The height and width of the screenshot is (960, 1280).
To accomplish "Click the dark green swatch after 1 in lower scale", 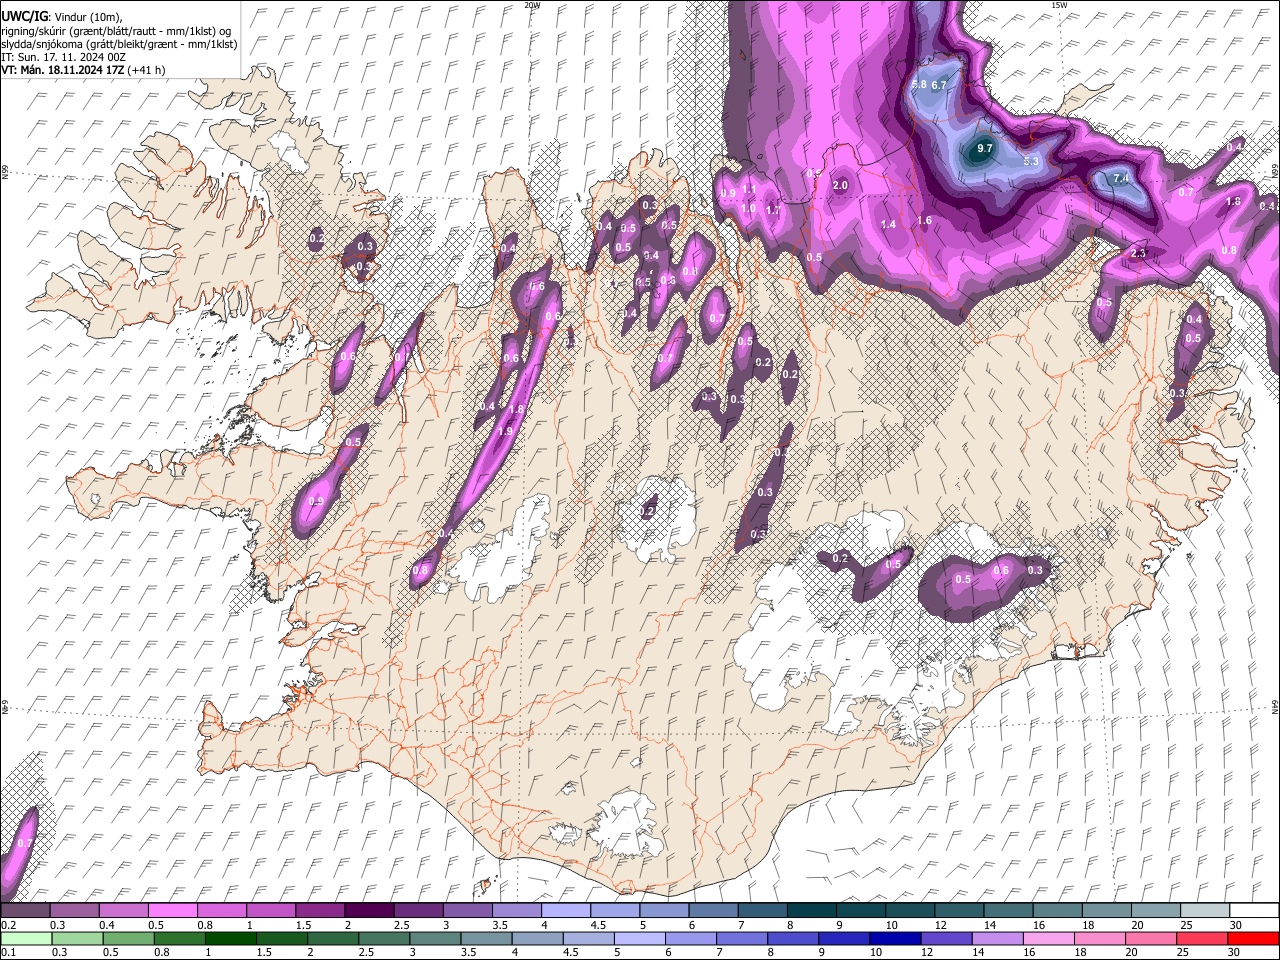I will (x=229, y=938).
